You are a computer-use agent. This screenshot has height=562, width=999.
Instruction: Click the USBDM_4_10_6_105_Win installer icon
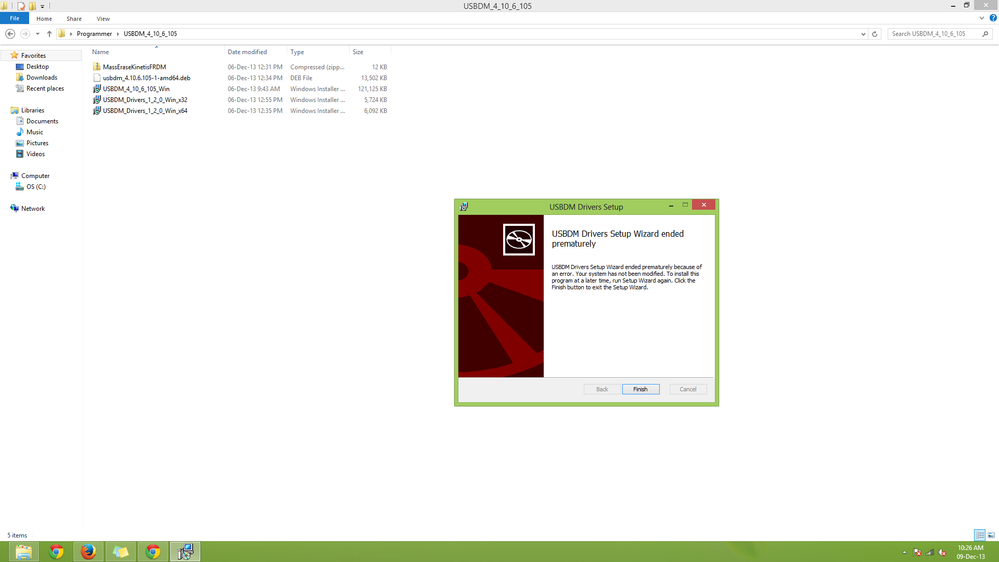97,89
